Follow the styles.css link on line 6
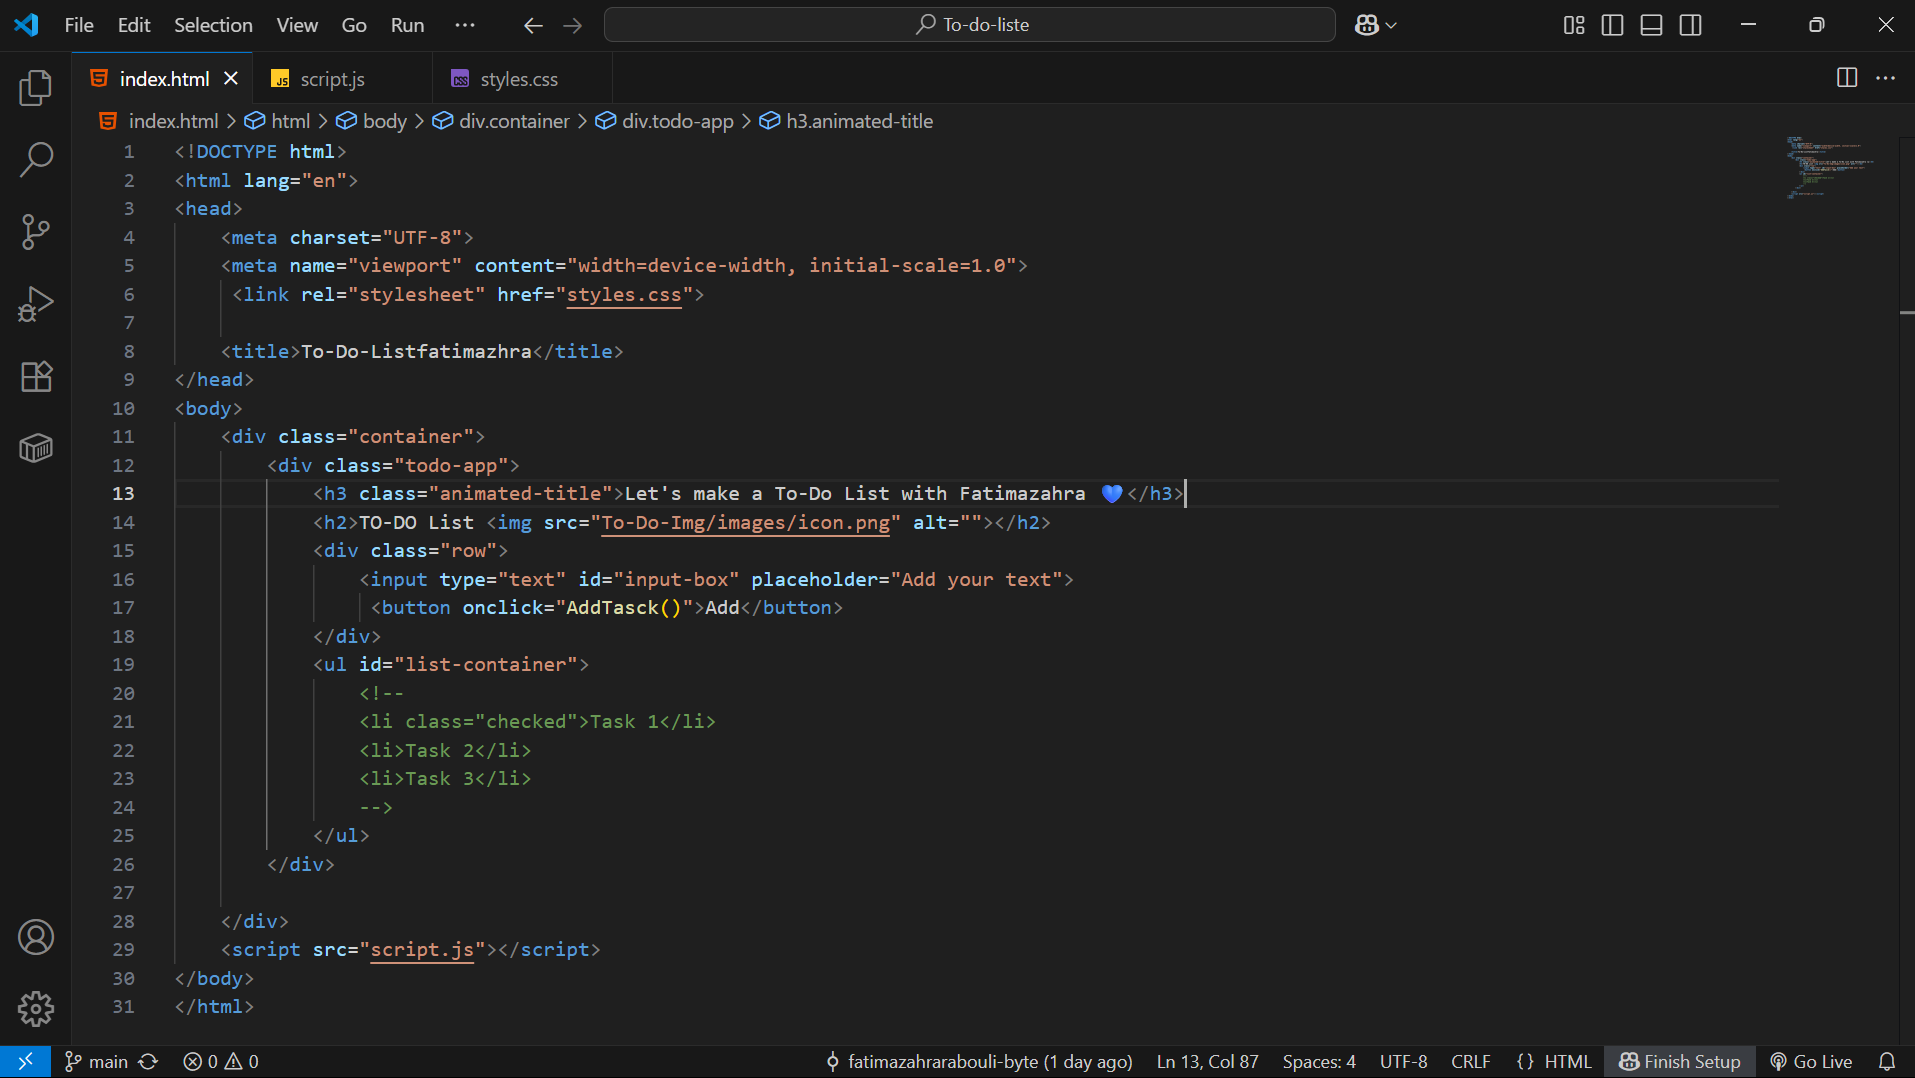The width and height of the screenshot is (1915, 1078). [x=623, y=294]
